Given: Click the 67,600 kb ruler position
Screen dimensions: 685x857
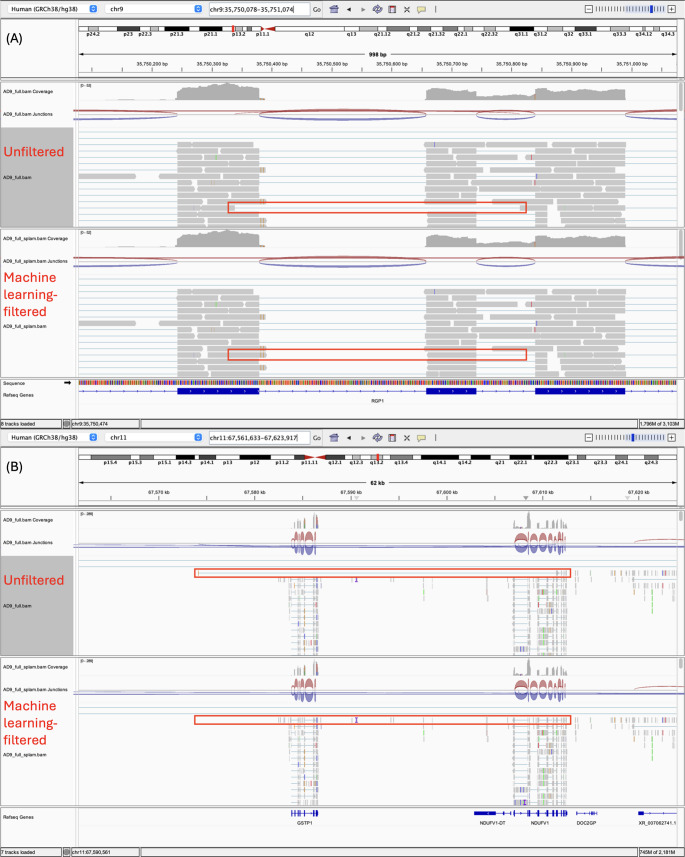Looking at the screenshot, I should (x=447, y=492).
